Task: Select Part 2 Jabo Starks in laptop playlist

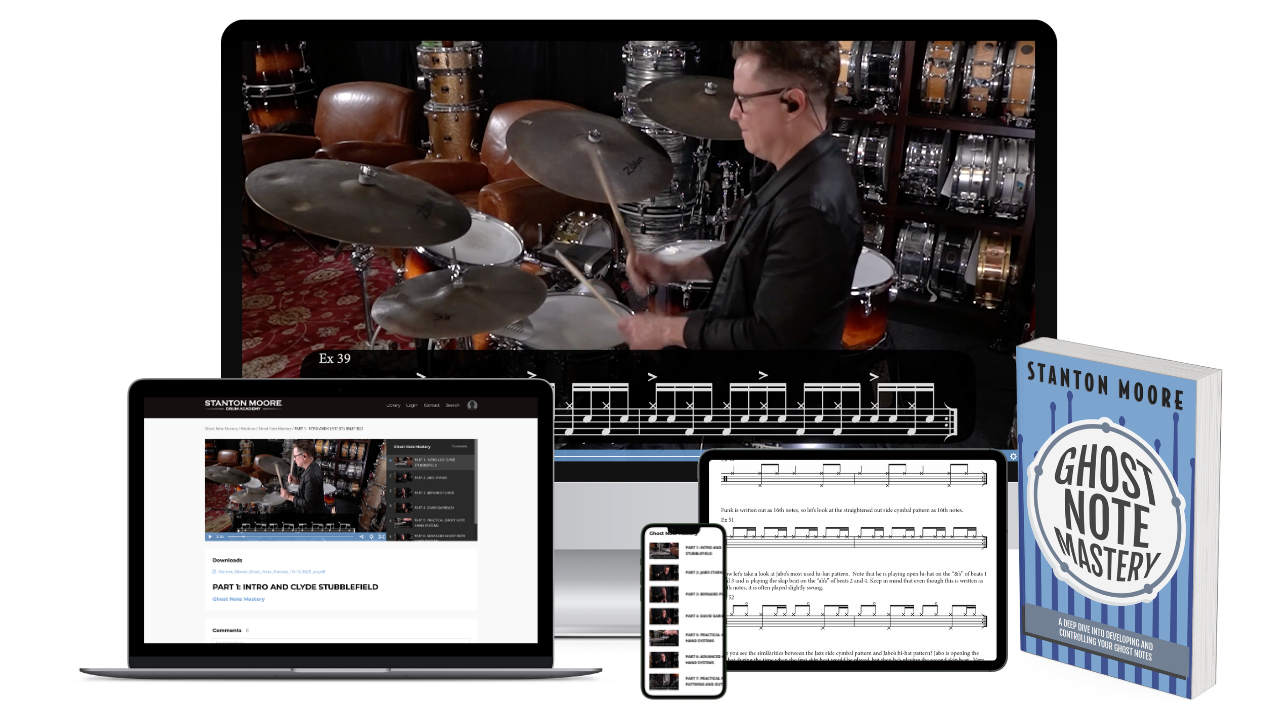Action: [x=431, y=477]
